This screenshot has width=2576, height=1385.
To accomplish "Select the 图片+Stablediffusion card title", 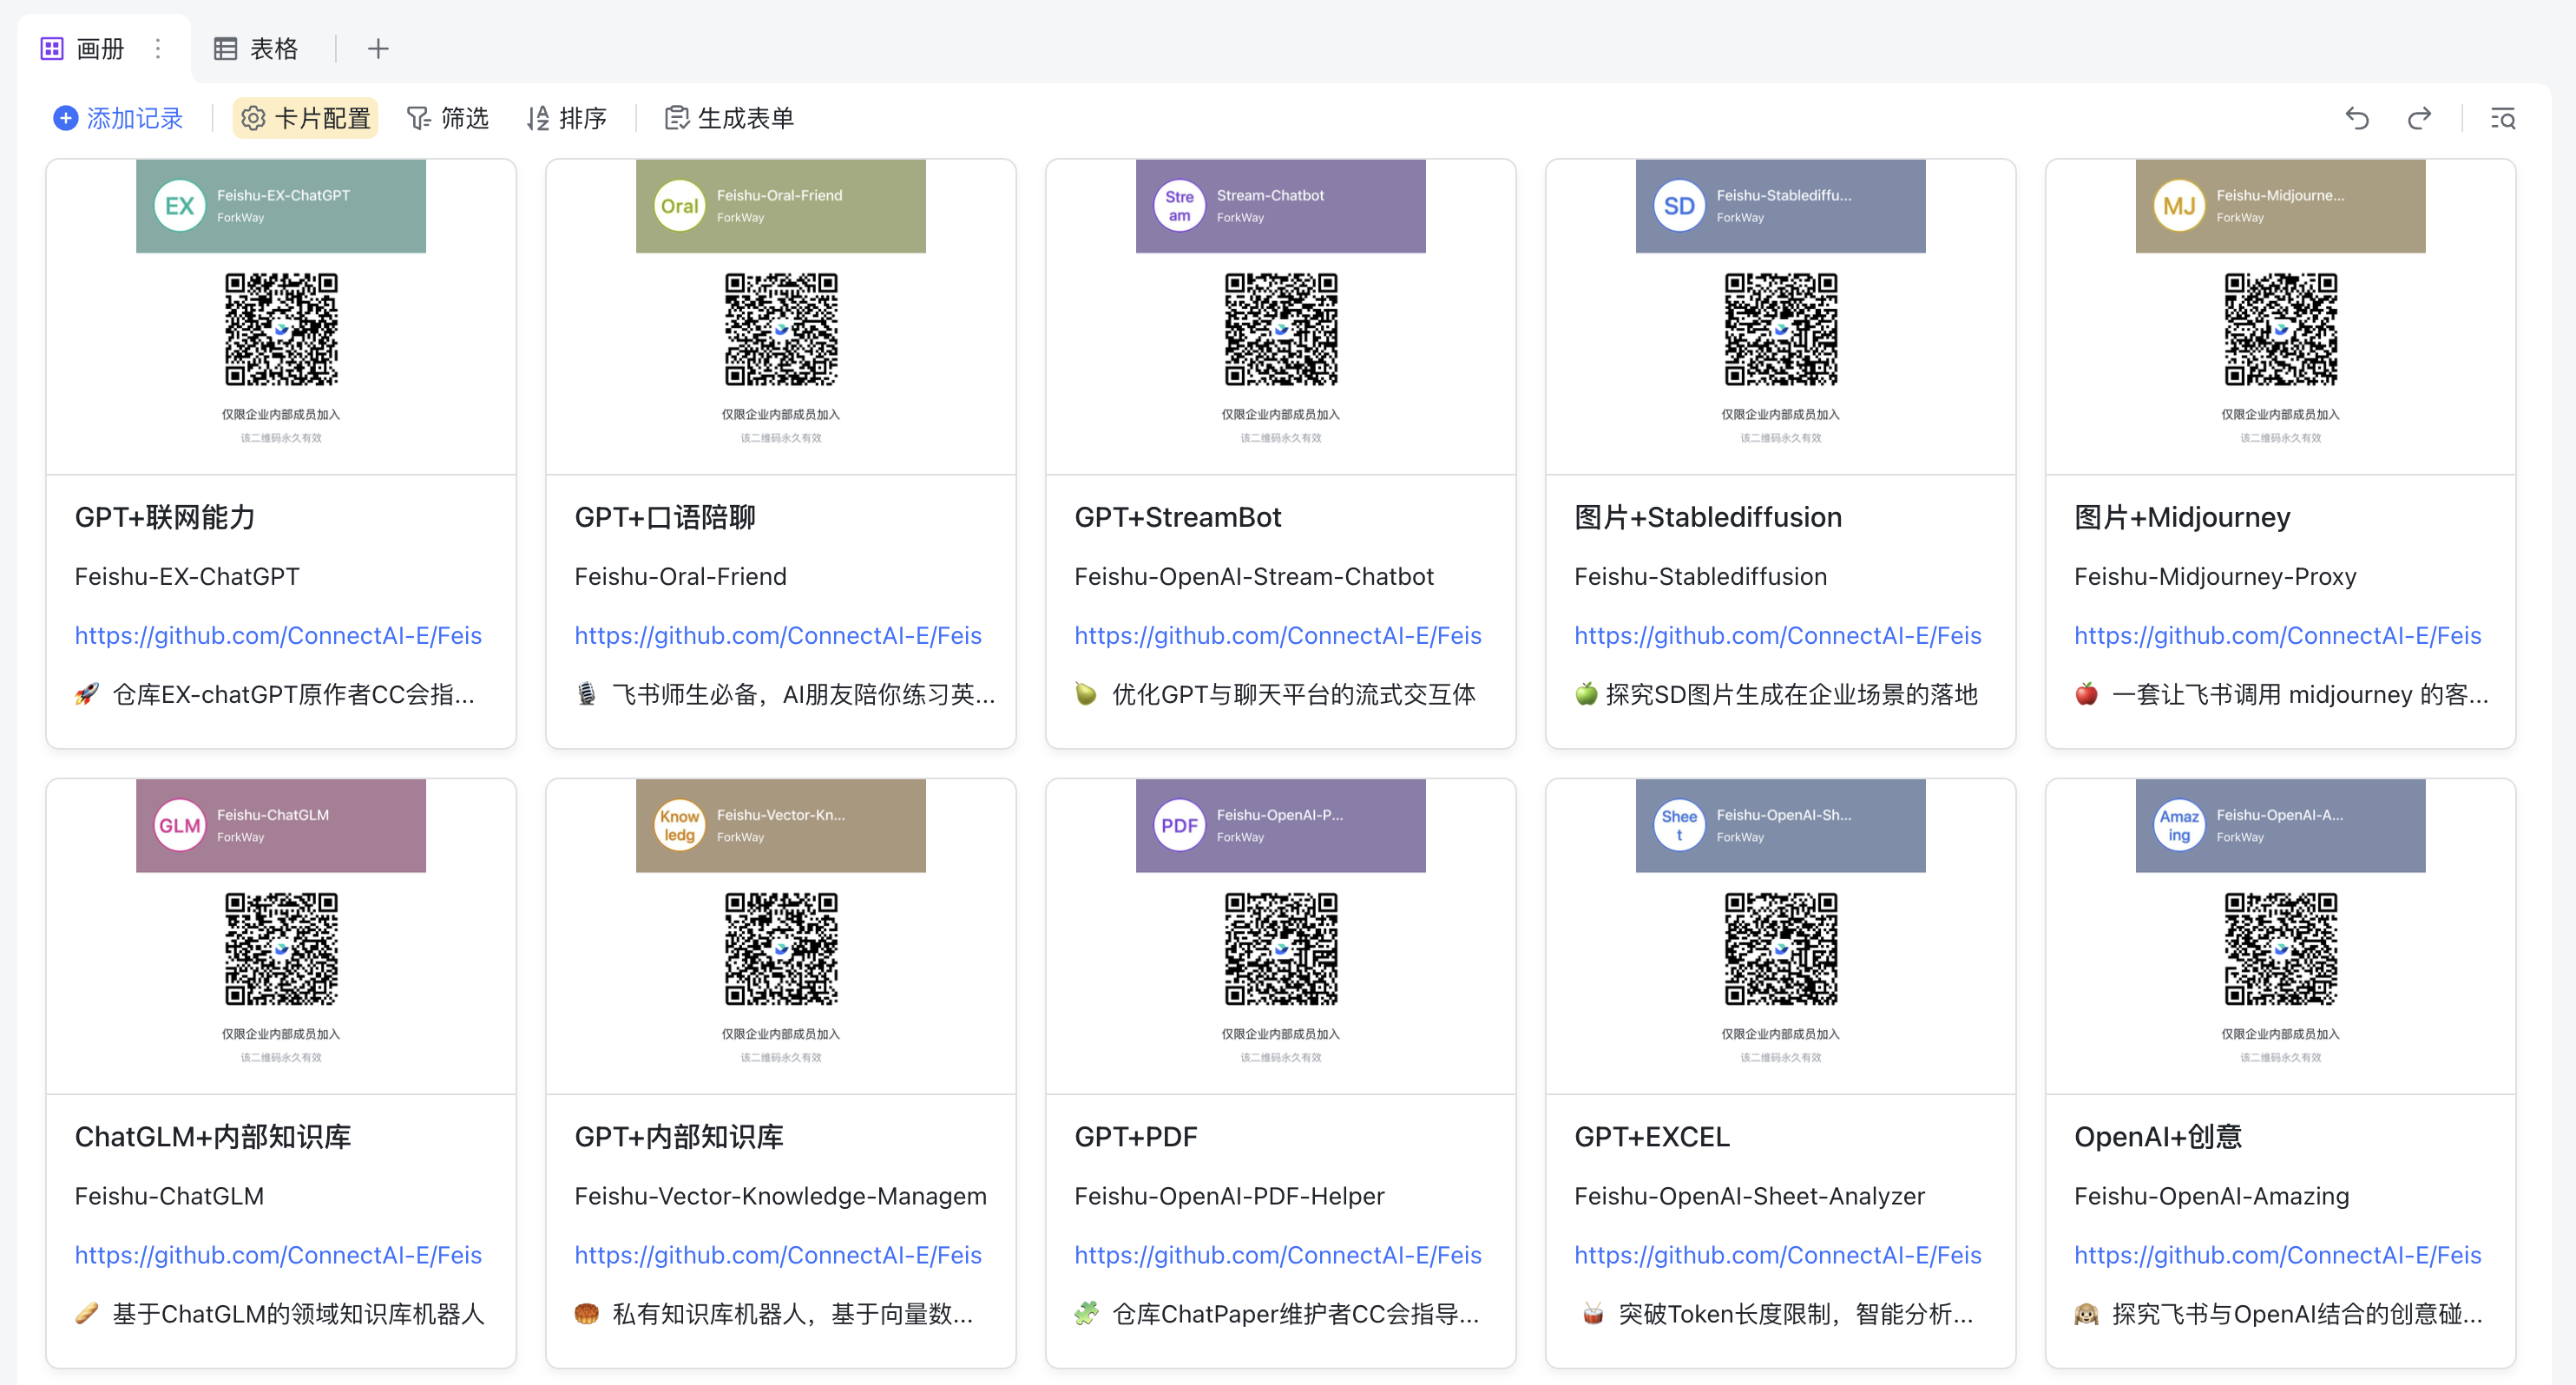I will 1708,517.
